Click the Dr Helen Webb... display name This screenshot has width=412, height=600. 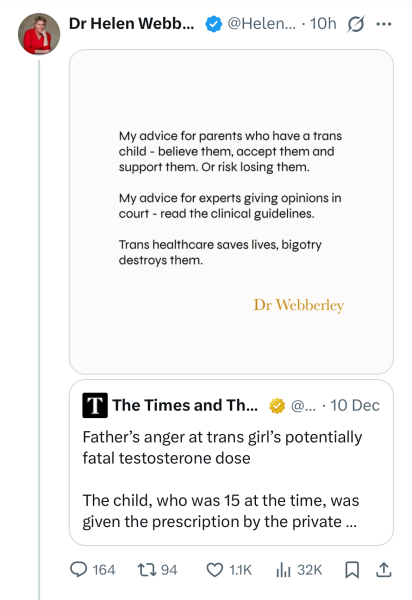pos(132,24)
